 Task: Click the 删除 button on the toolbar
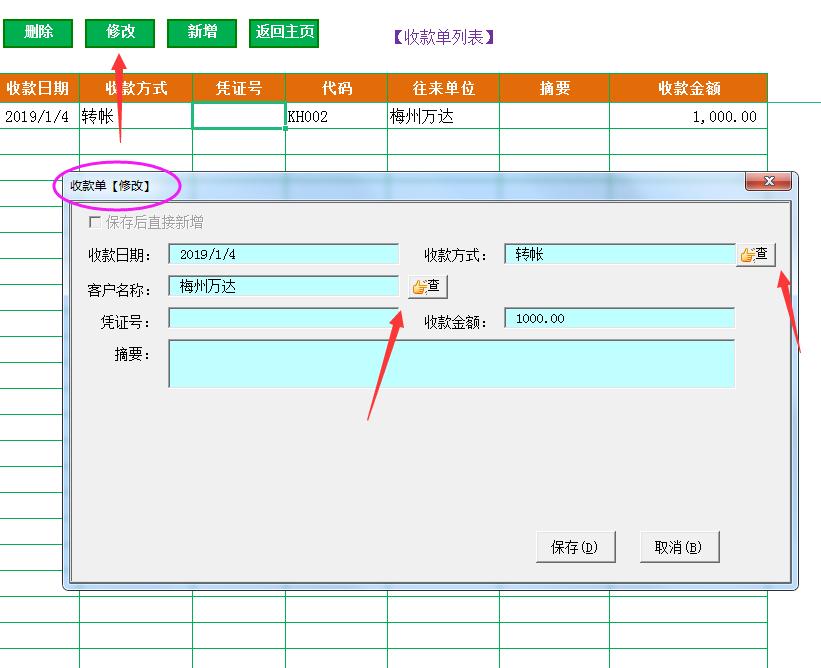click(x=37, y=31)
